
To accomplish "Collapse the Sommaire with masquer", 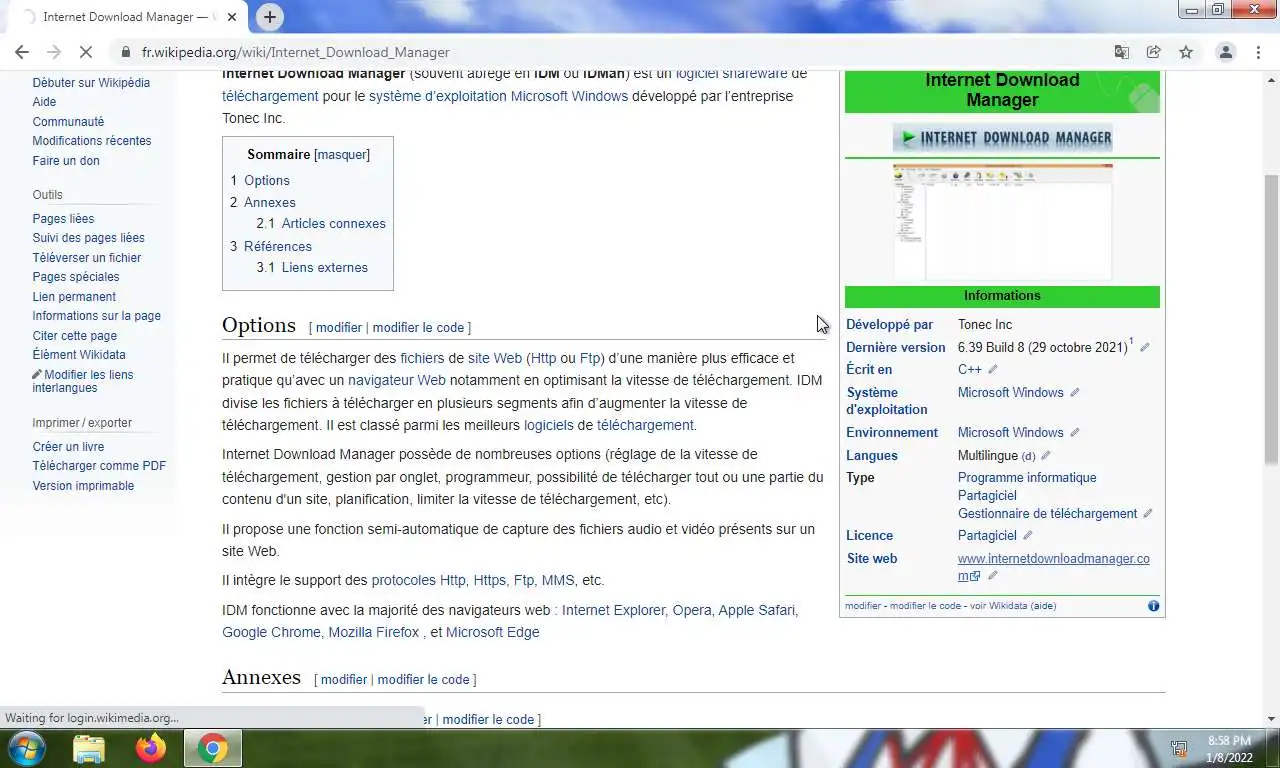I will point(342,155).
